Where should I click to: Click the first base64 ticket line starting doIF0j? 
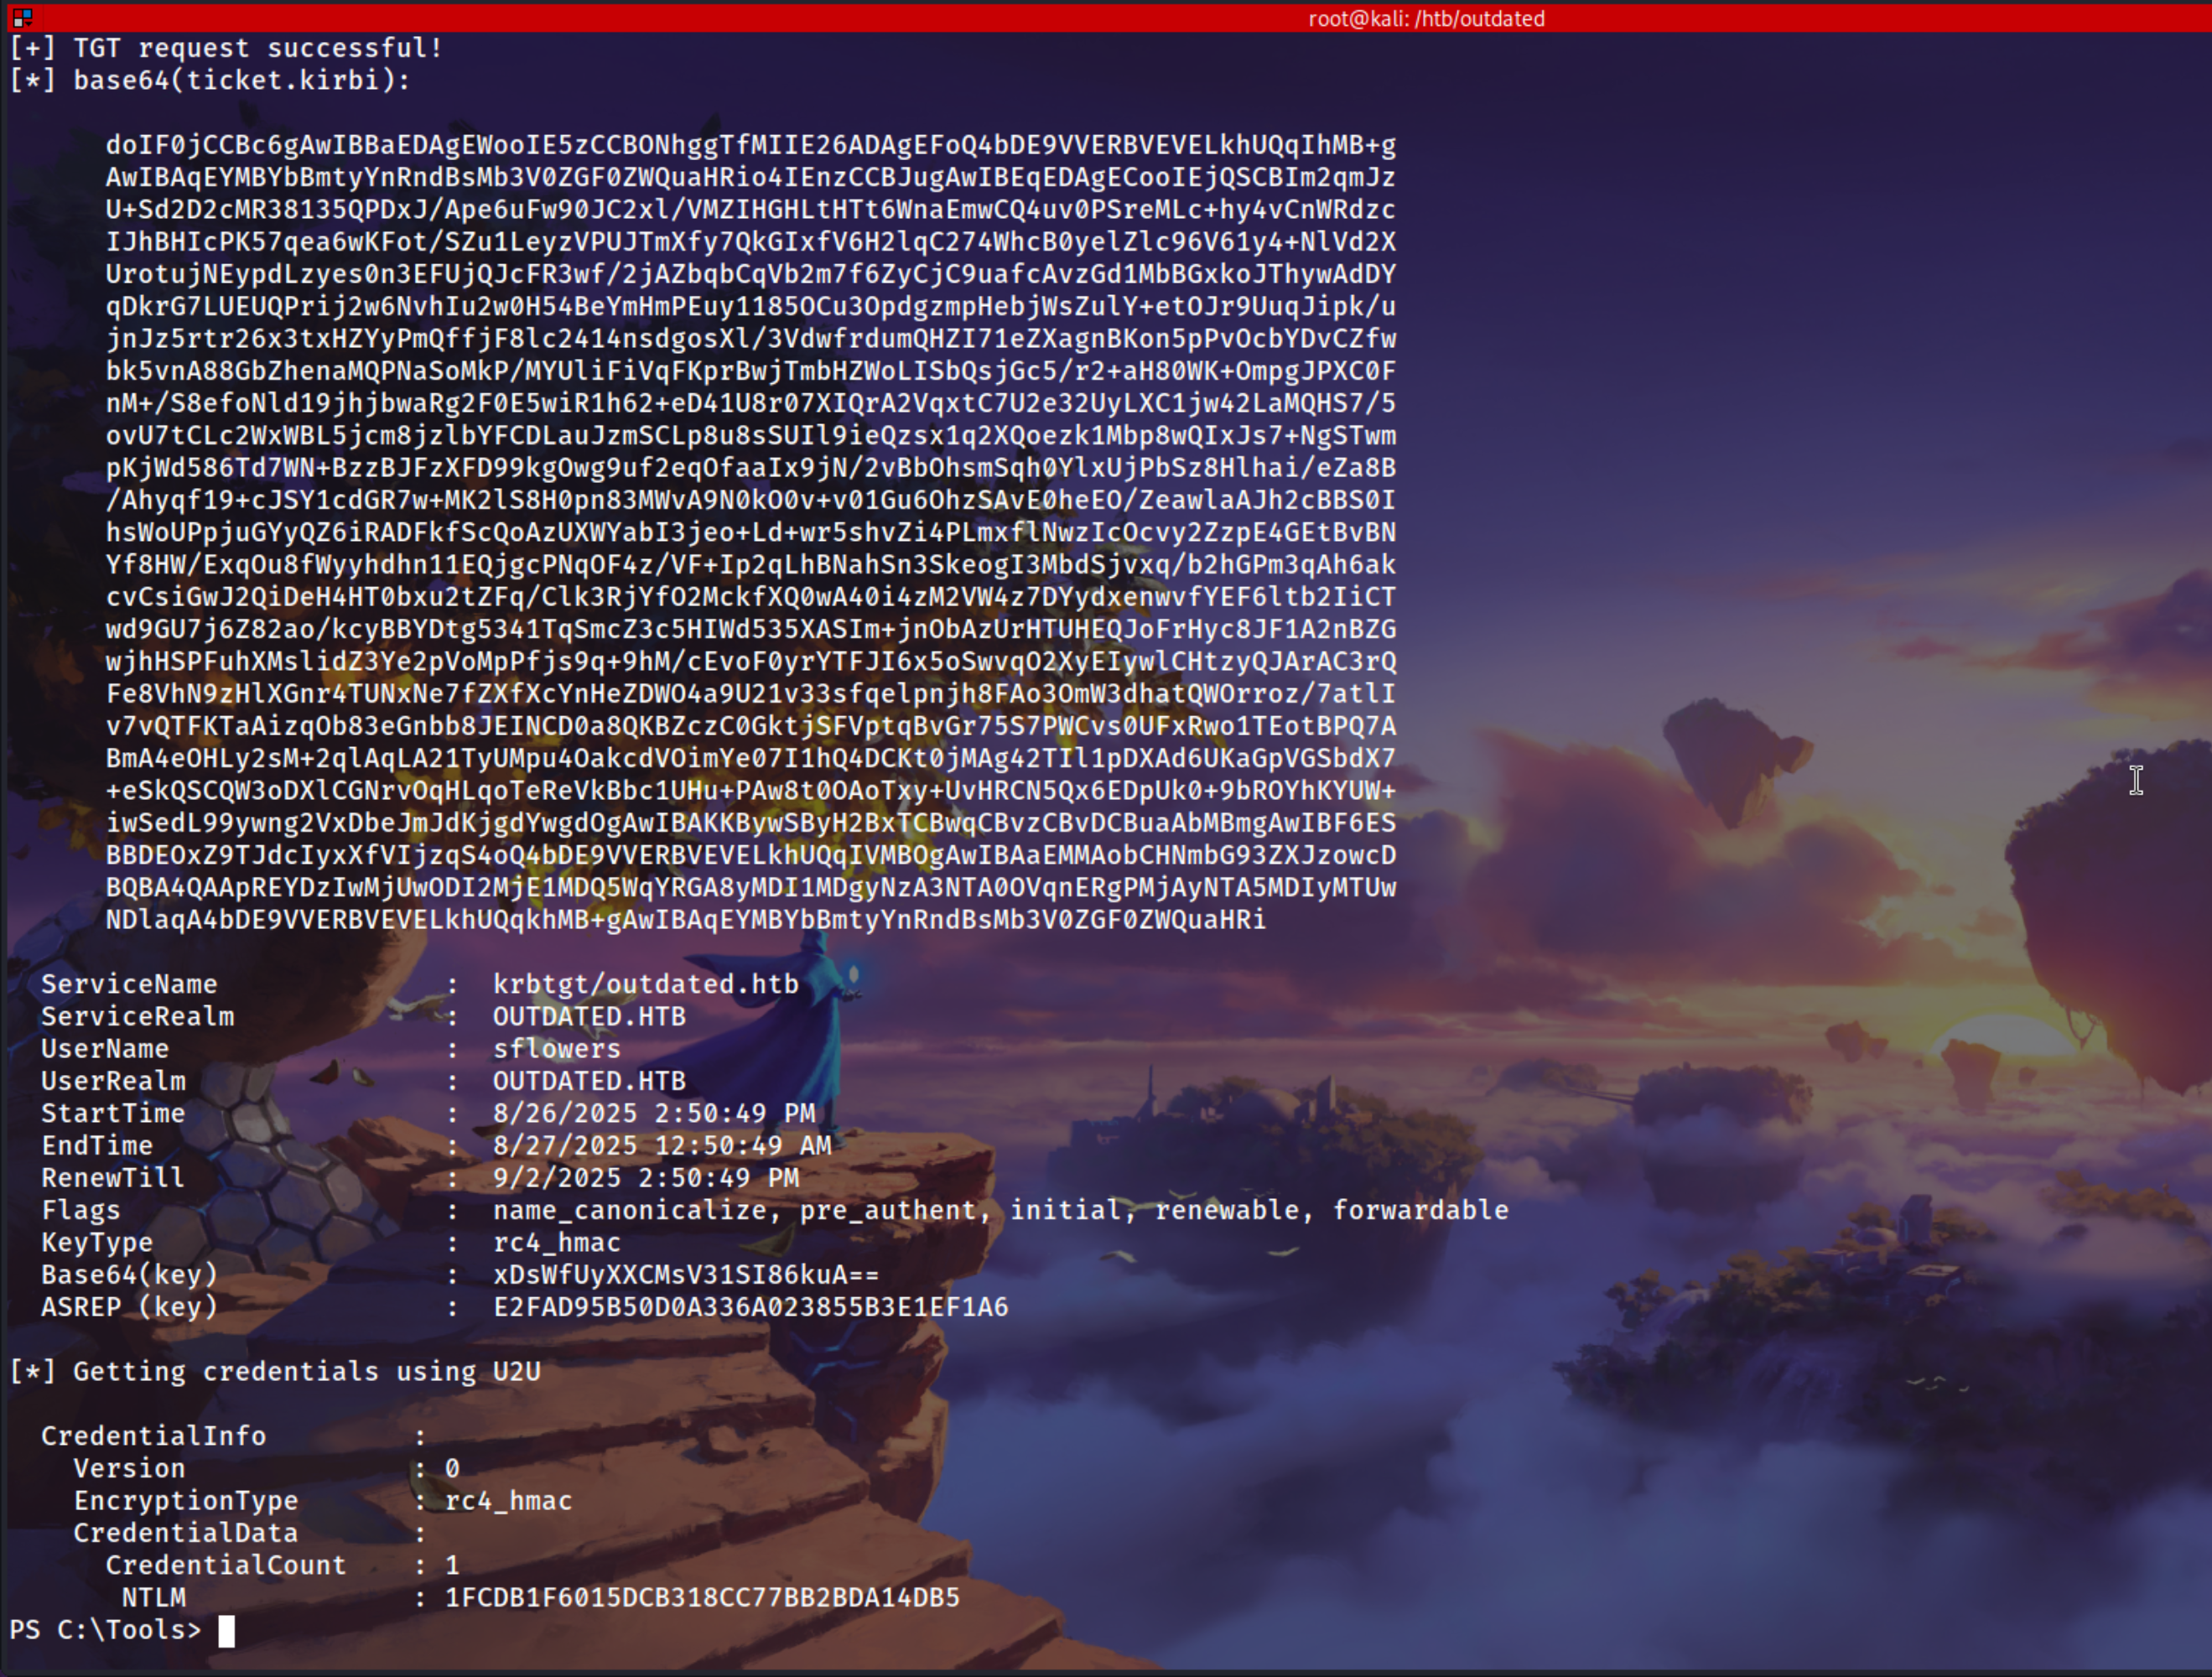click(750, 145)
